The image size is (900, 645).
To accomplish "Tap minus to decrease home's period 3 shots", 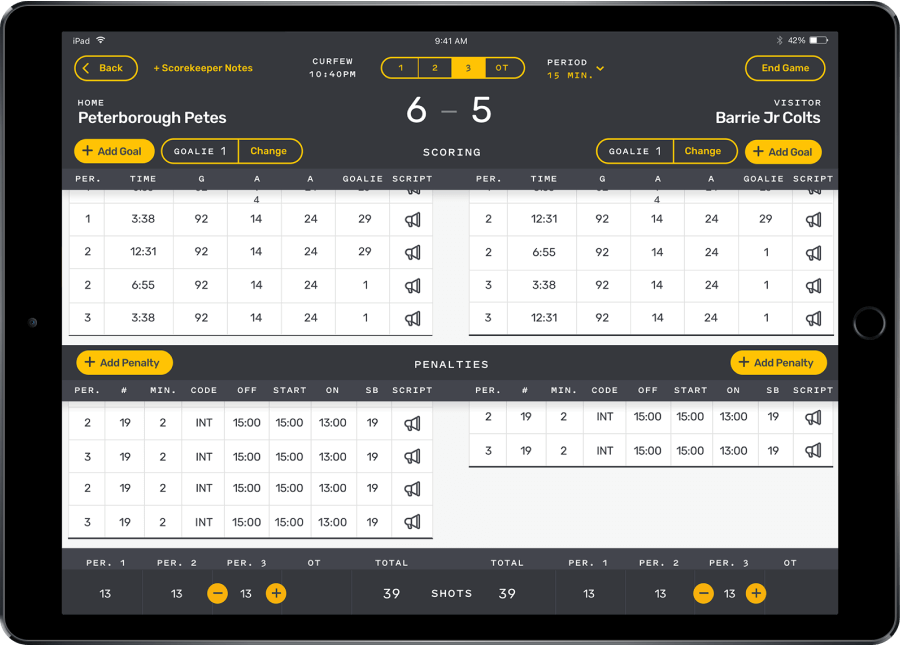I will click(x=217, y=593).
